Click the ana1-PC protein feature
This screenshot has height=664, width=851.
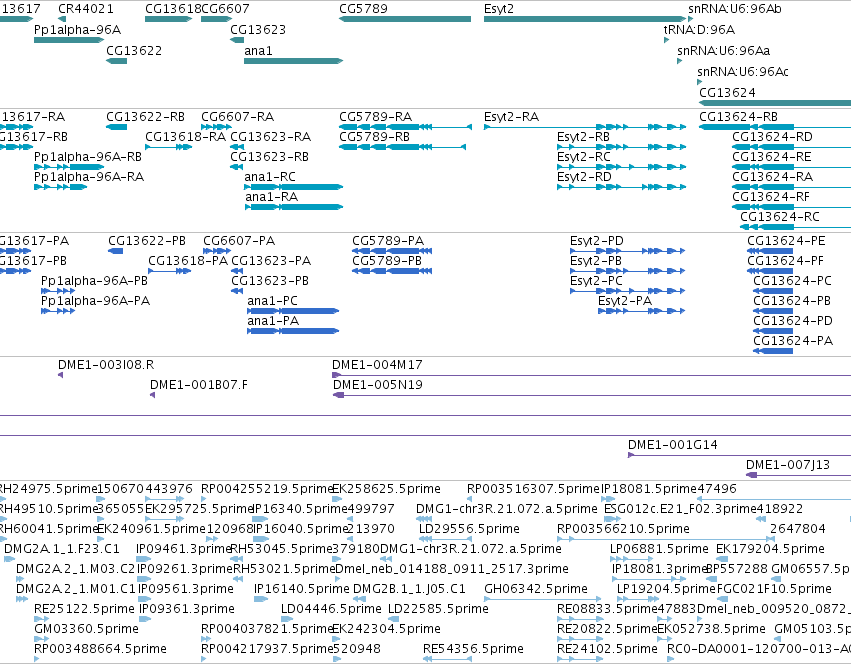click(x=293, y=311)
